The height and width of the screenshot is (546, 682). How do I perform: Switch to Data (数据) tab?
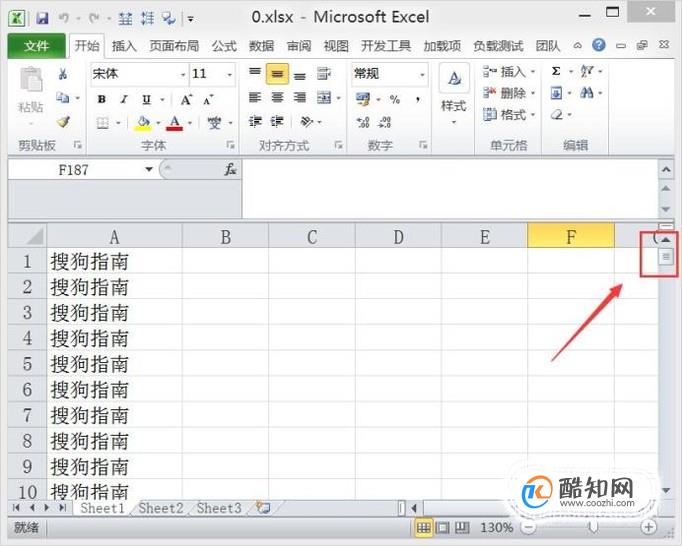pos(261,46)
